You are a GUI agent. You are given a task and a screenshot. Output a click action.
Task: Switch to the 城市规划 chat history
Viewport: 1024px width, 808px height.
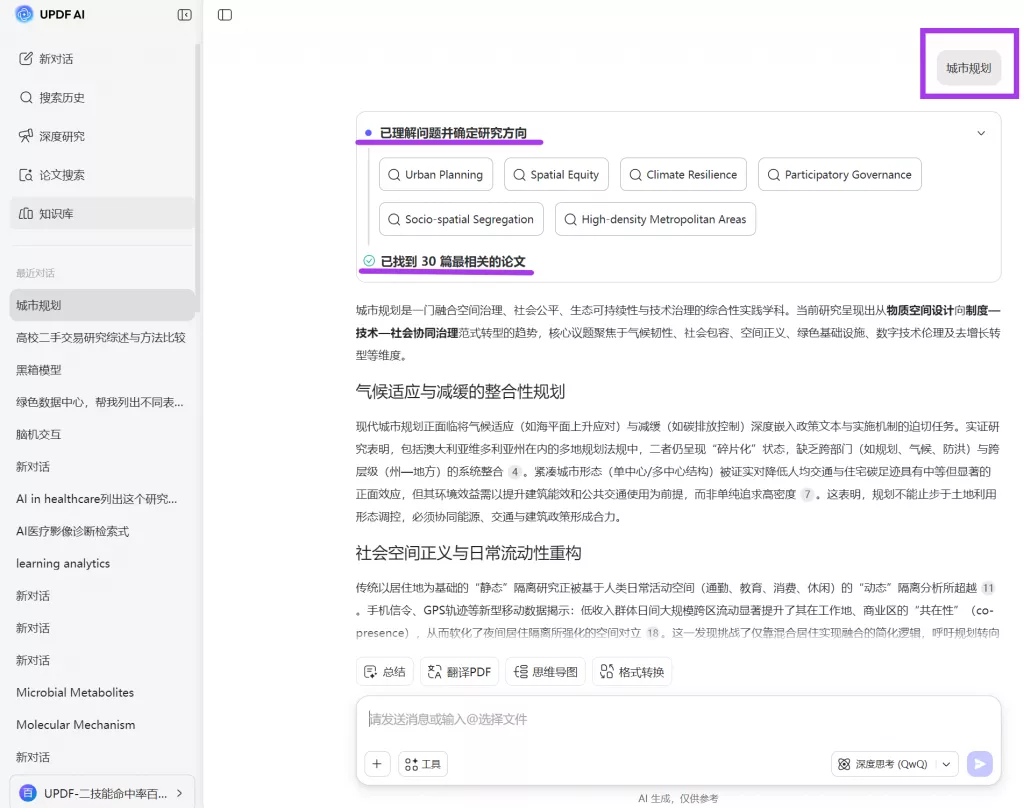tap(103, 305)
